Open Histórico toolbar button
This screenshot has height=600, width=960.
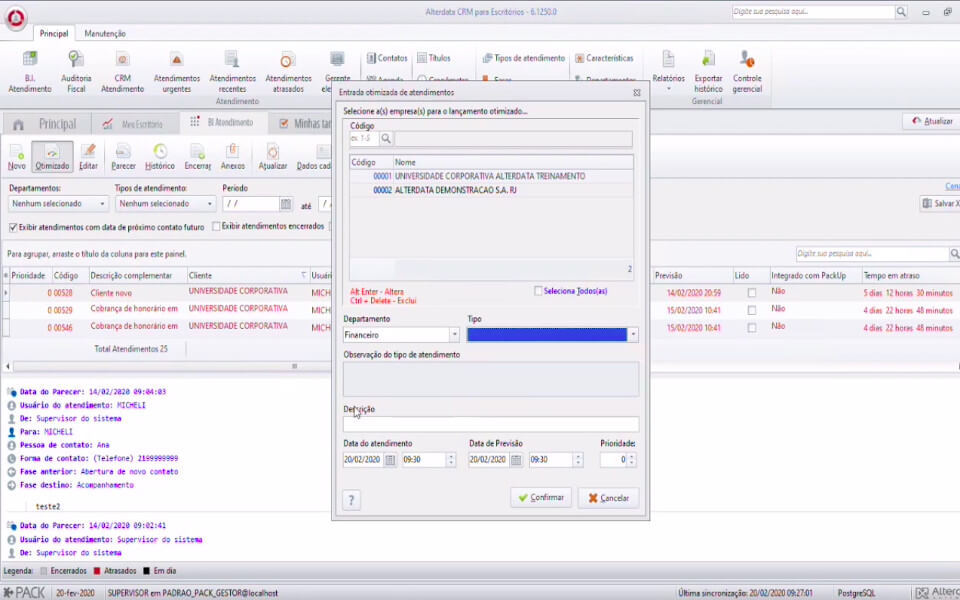(160, 157)
